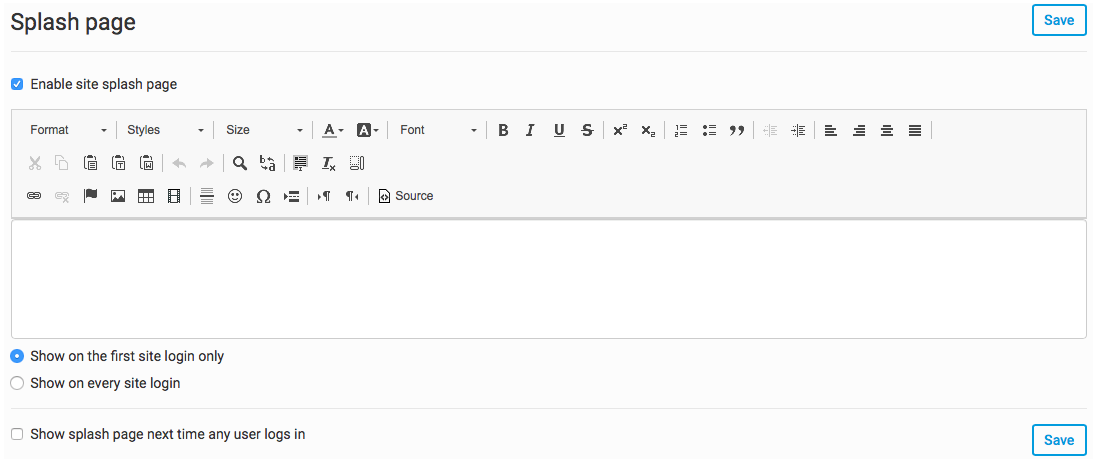
Task: Click the block quote icon
Action: (737, 130)
